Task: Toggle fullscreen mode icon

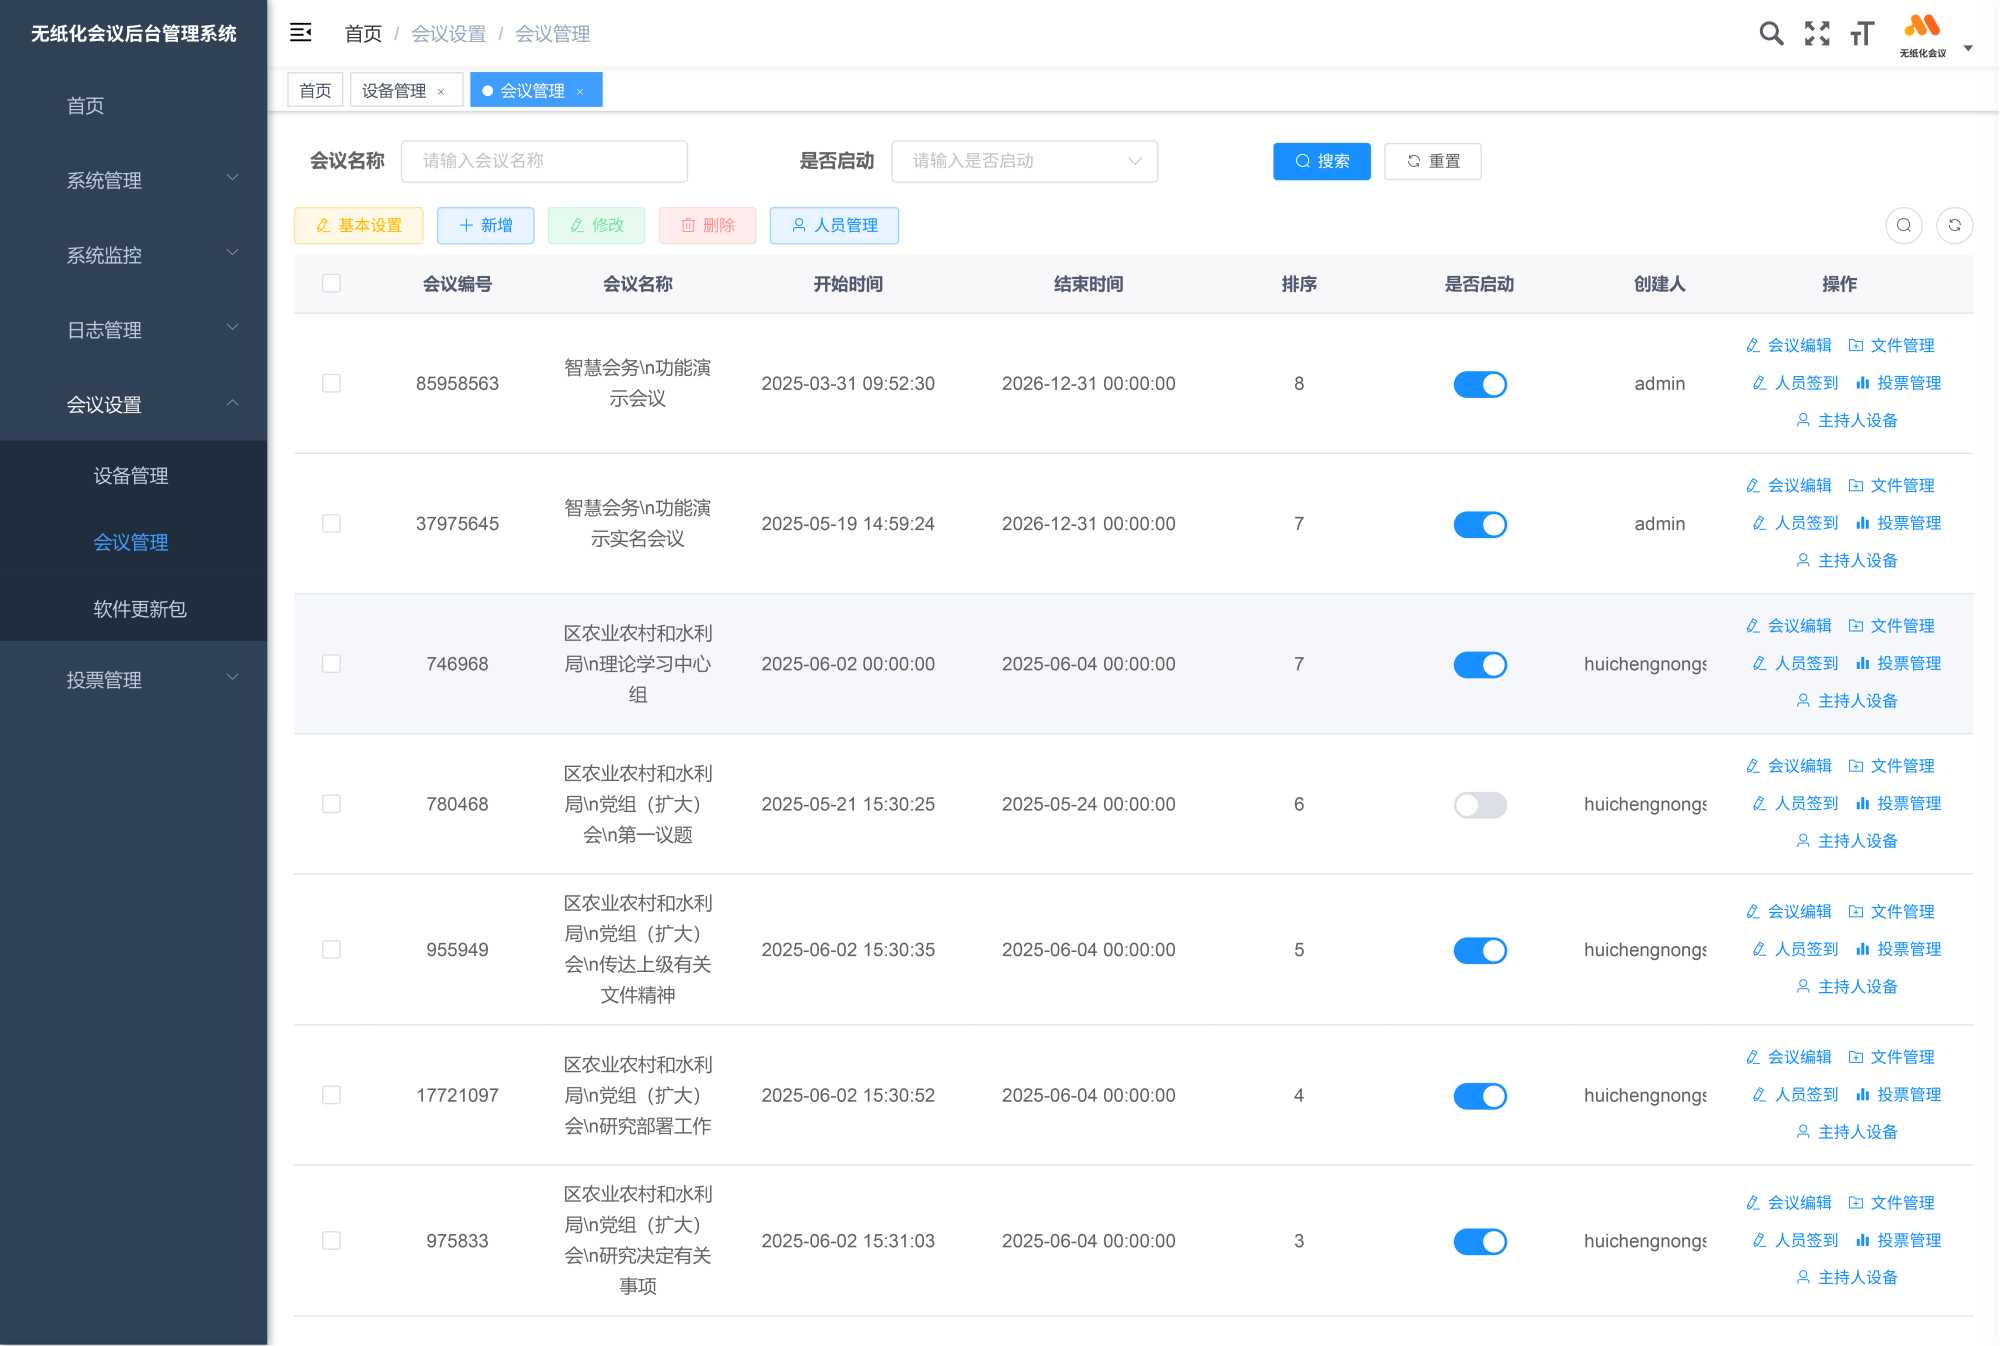Action: 1816,34
